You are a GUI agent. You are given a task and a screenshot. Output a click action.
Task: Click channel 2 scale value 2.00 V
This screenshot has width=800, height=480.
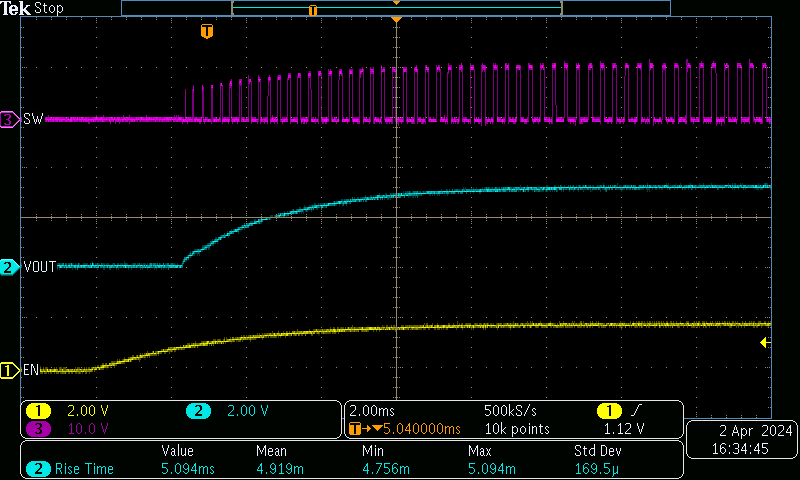tap(247, 411)
